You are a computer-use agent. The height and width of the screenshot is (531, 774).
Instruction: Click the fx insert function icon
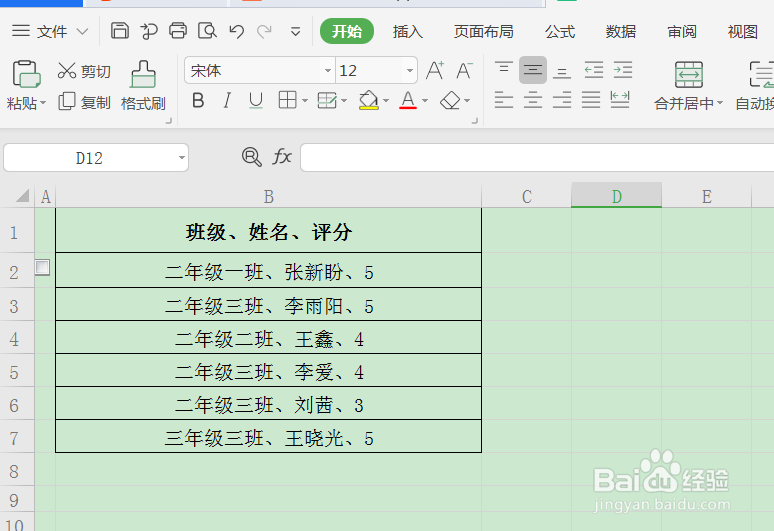coord(282,157)
